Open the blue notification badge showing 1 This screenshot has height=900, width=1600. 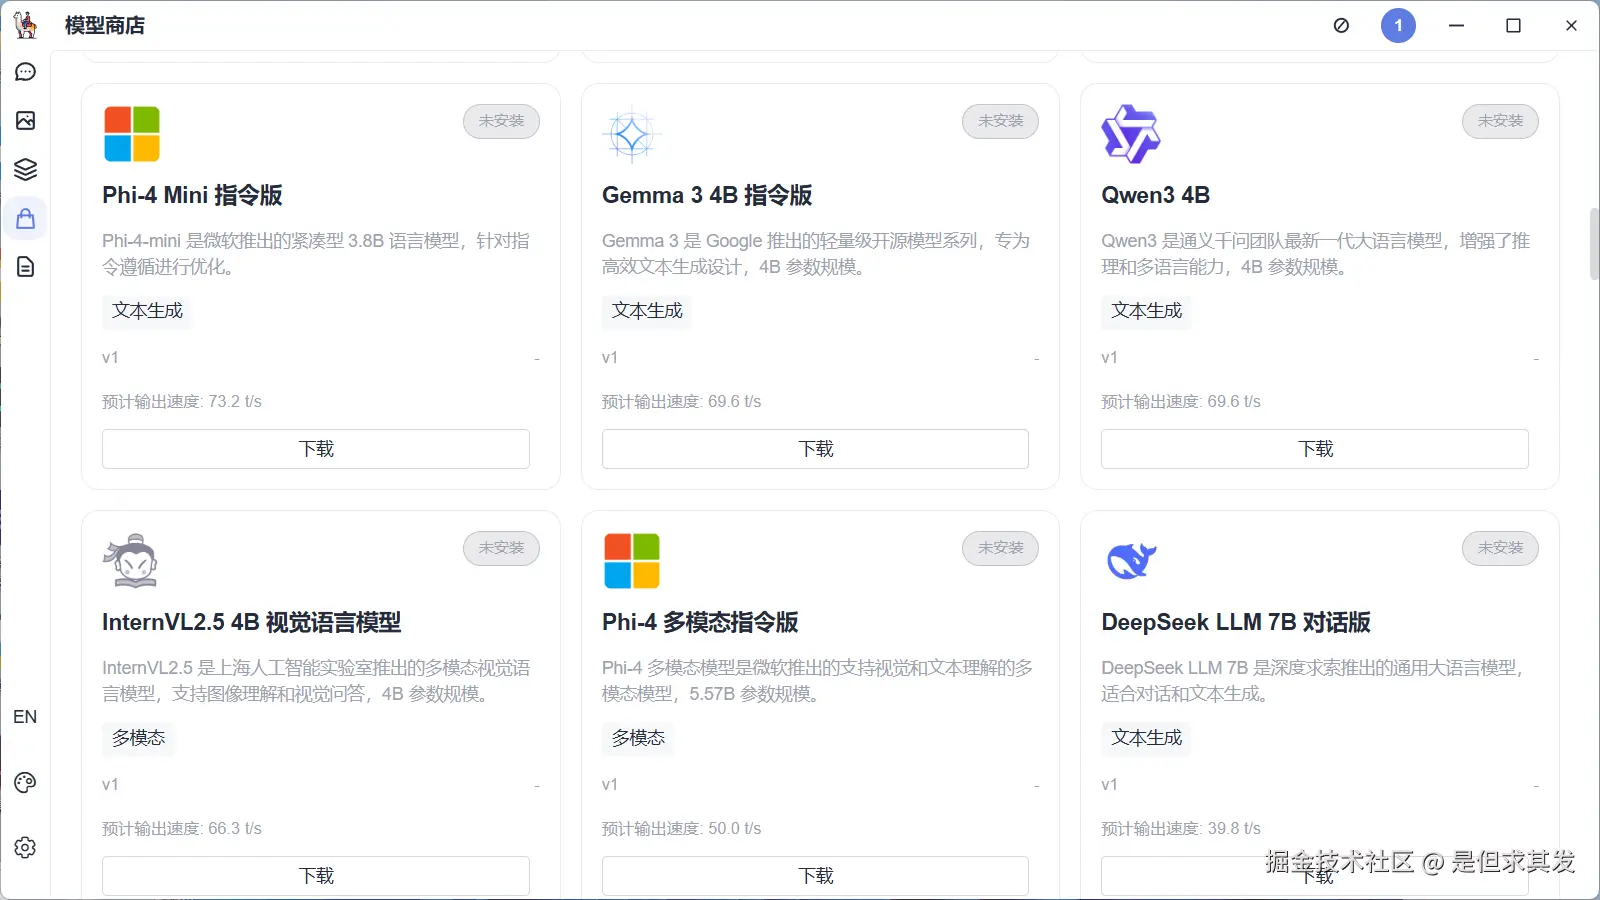tap(1398, 25)
